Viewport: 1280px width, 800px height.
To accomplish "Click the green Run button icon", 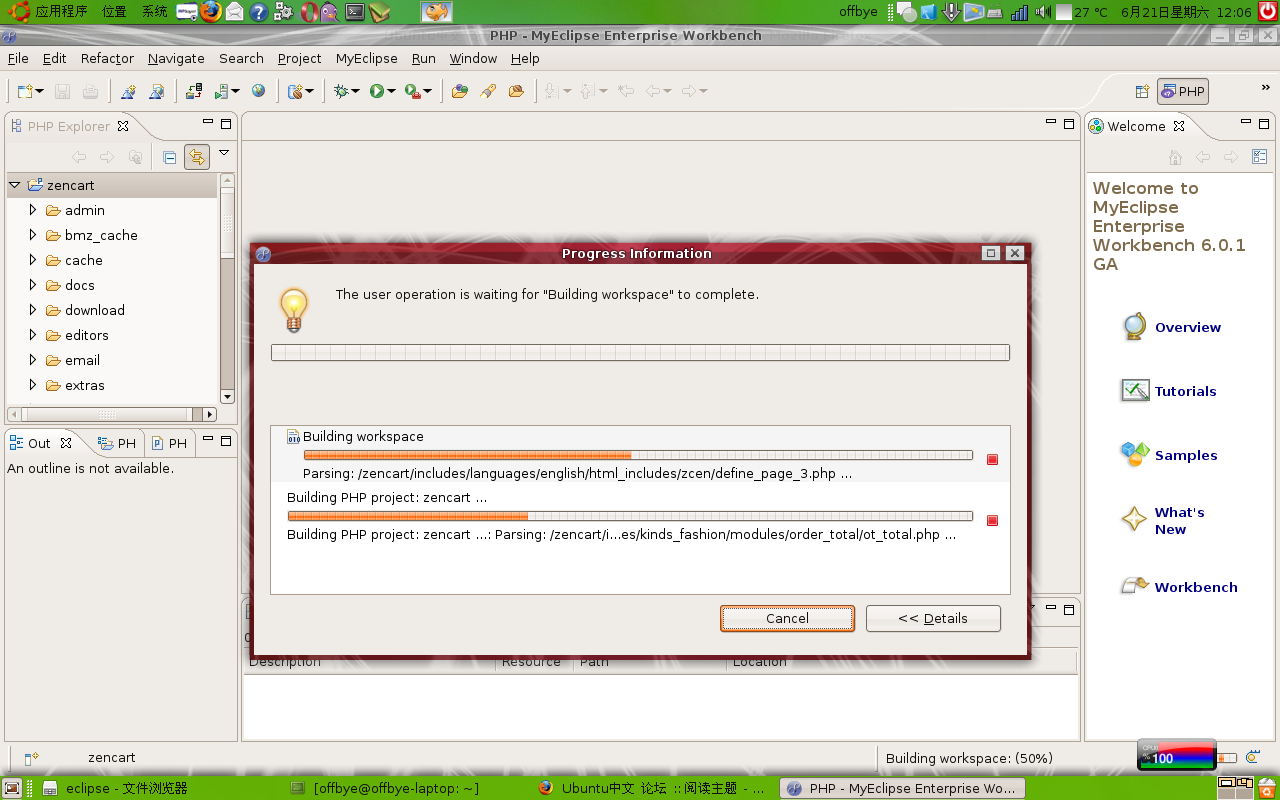I will tap(377, 91).
